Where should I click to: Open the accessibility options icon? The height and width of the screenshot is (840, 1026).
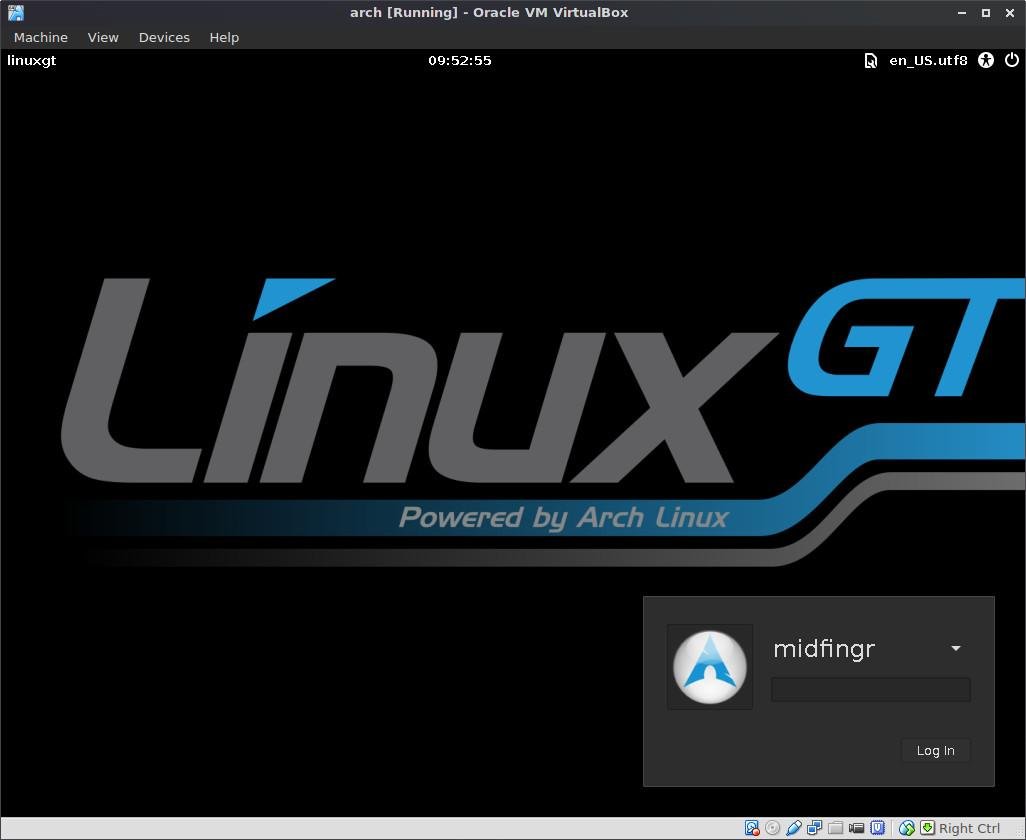point(985,60)
